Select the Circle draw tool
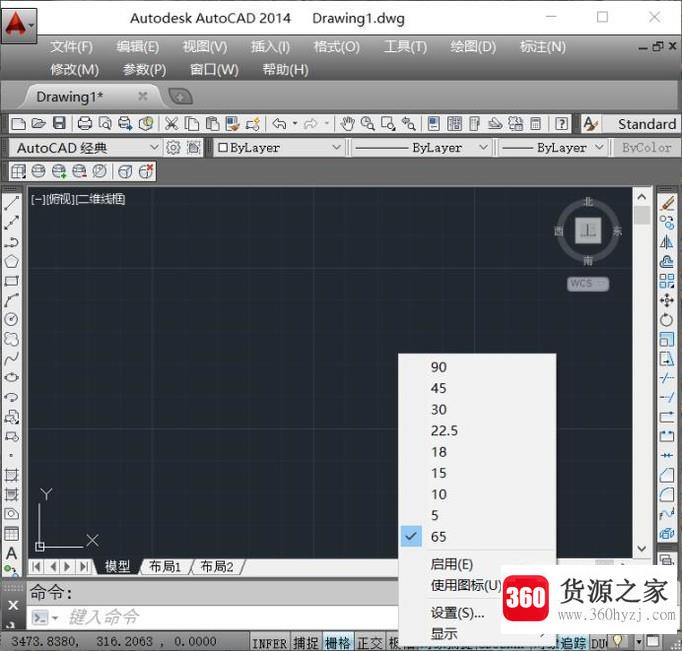 click(x=12, y=319)
